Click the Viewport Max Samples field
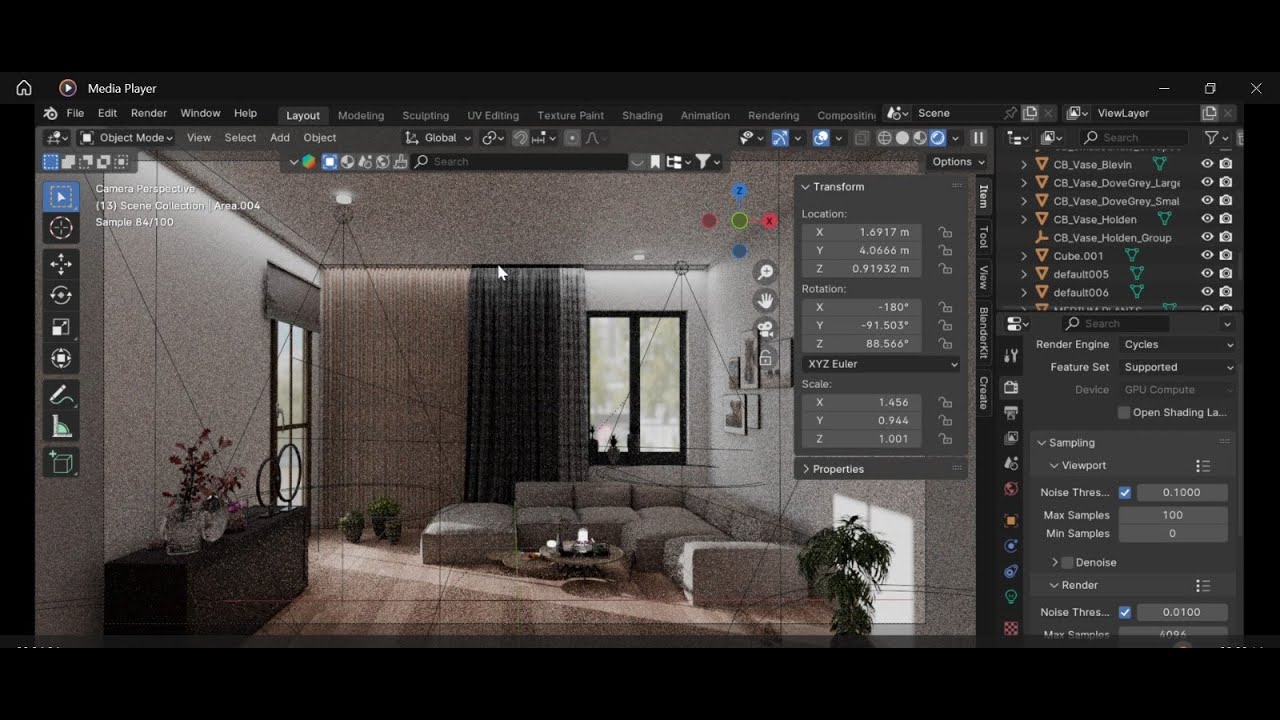The image size is (1280, 720). click(1173, 515)
